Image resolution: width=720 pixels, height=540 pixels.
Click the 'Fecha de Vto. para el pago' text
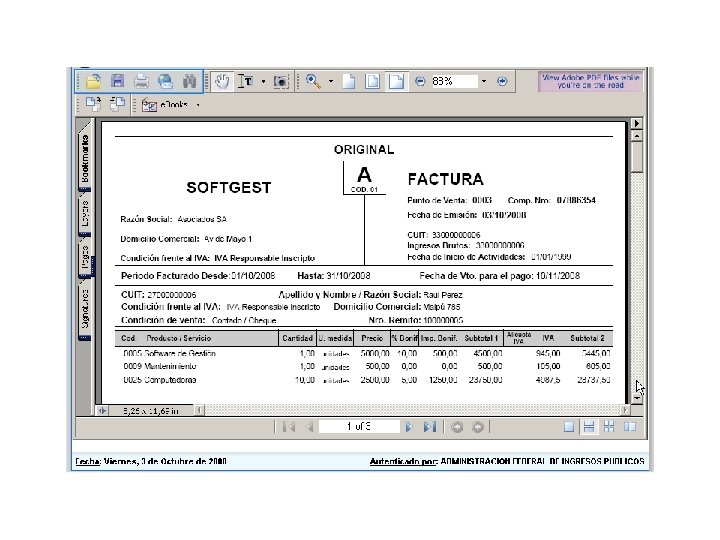click(x=476, y=276)
